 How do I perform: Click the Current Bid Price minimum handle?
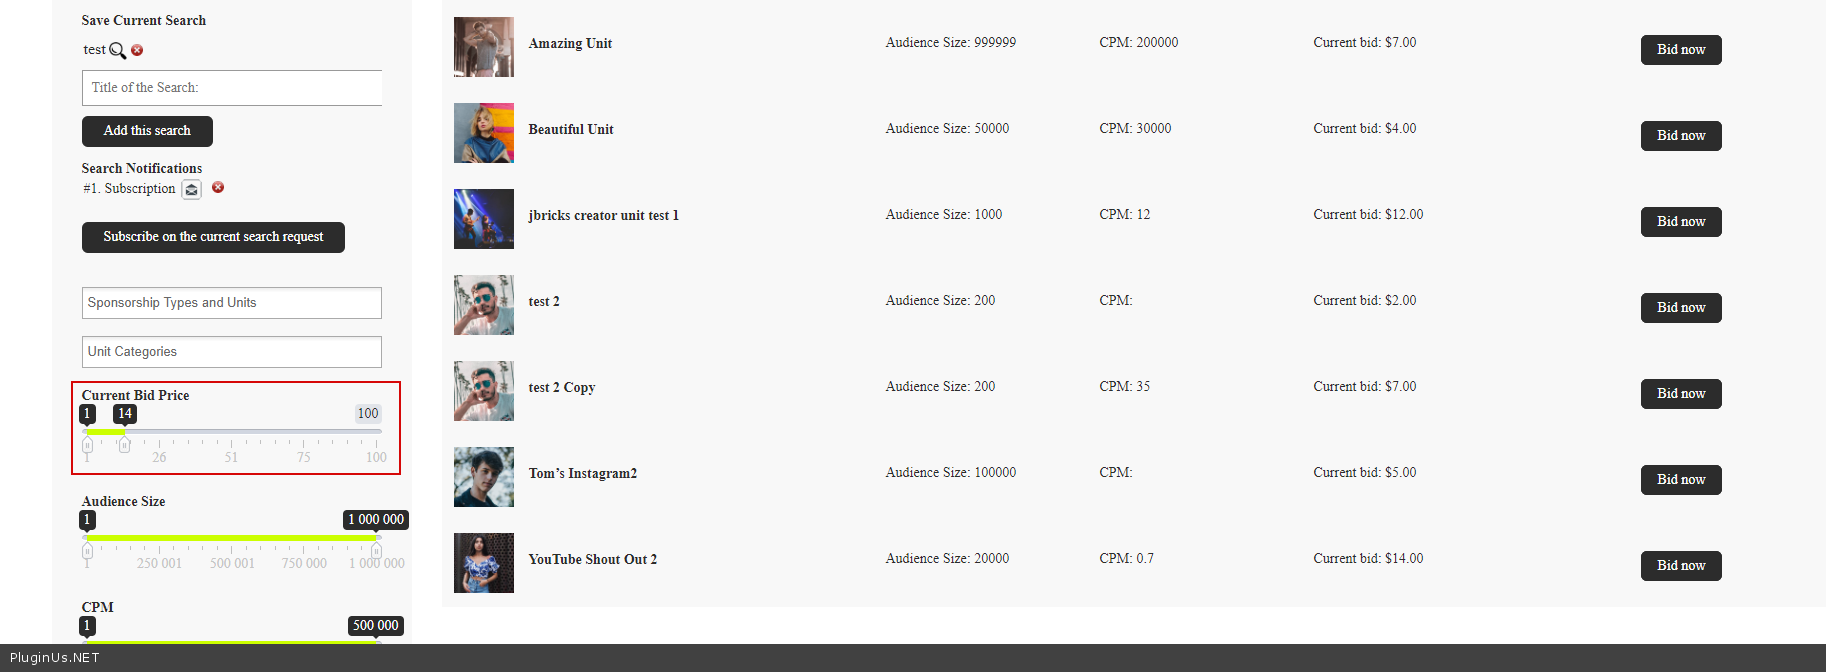coord(88,444)
